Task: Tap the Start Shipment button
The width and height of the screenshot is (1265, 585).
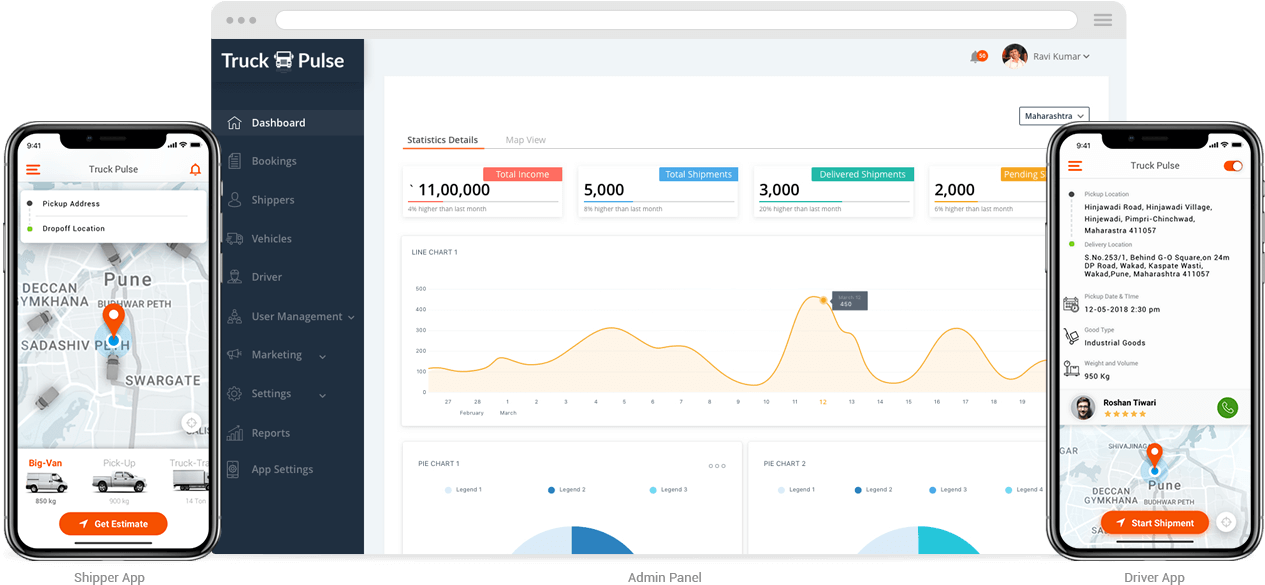Action: [1155, 522]
